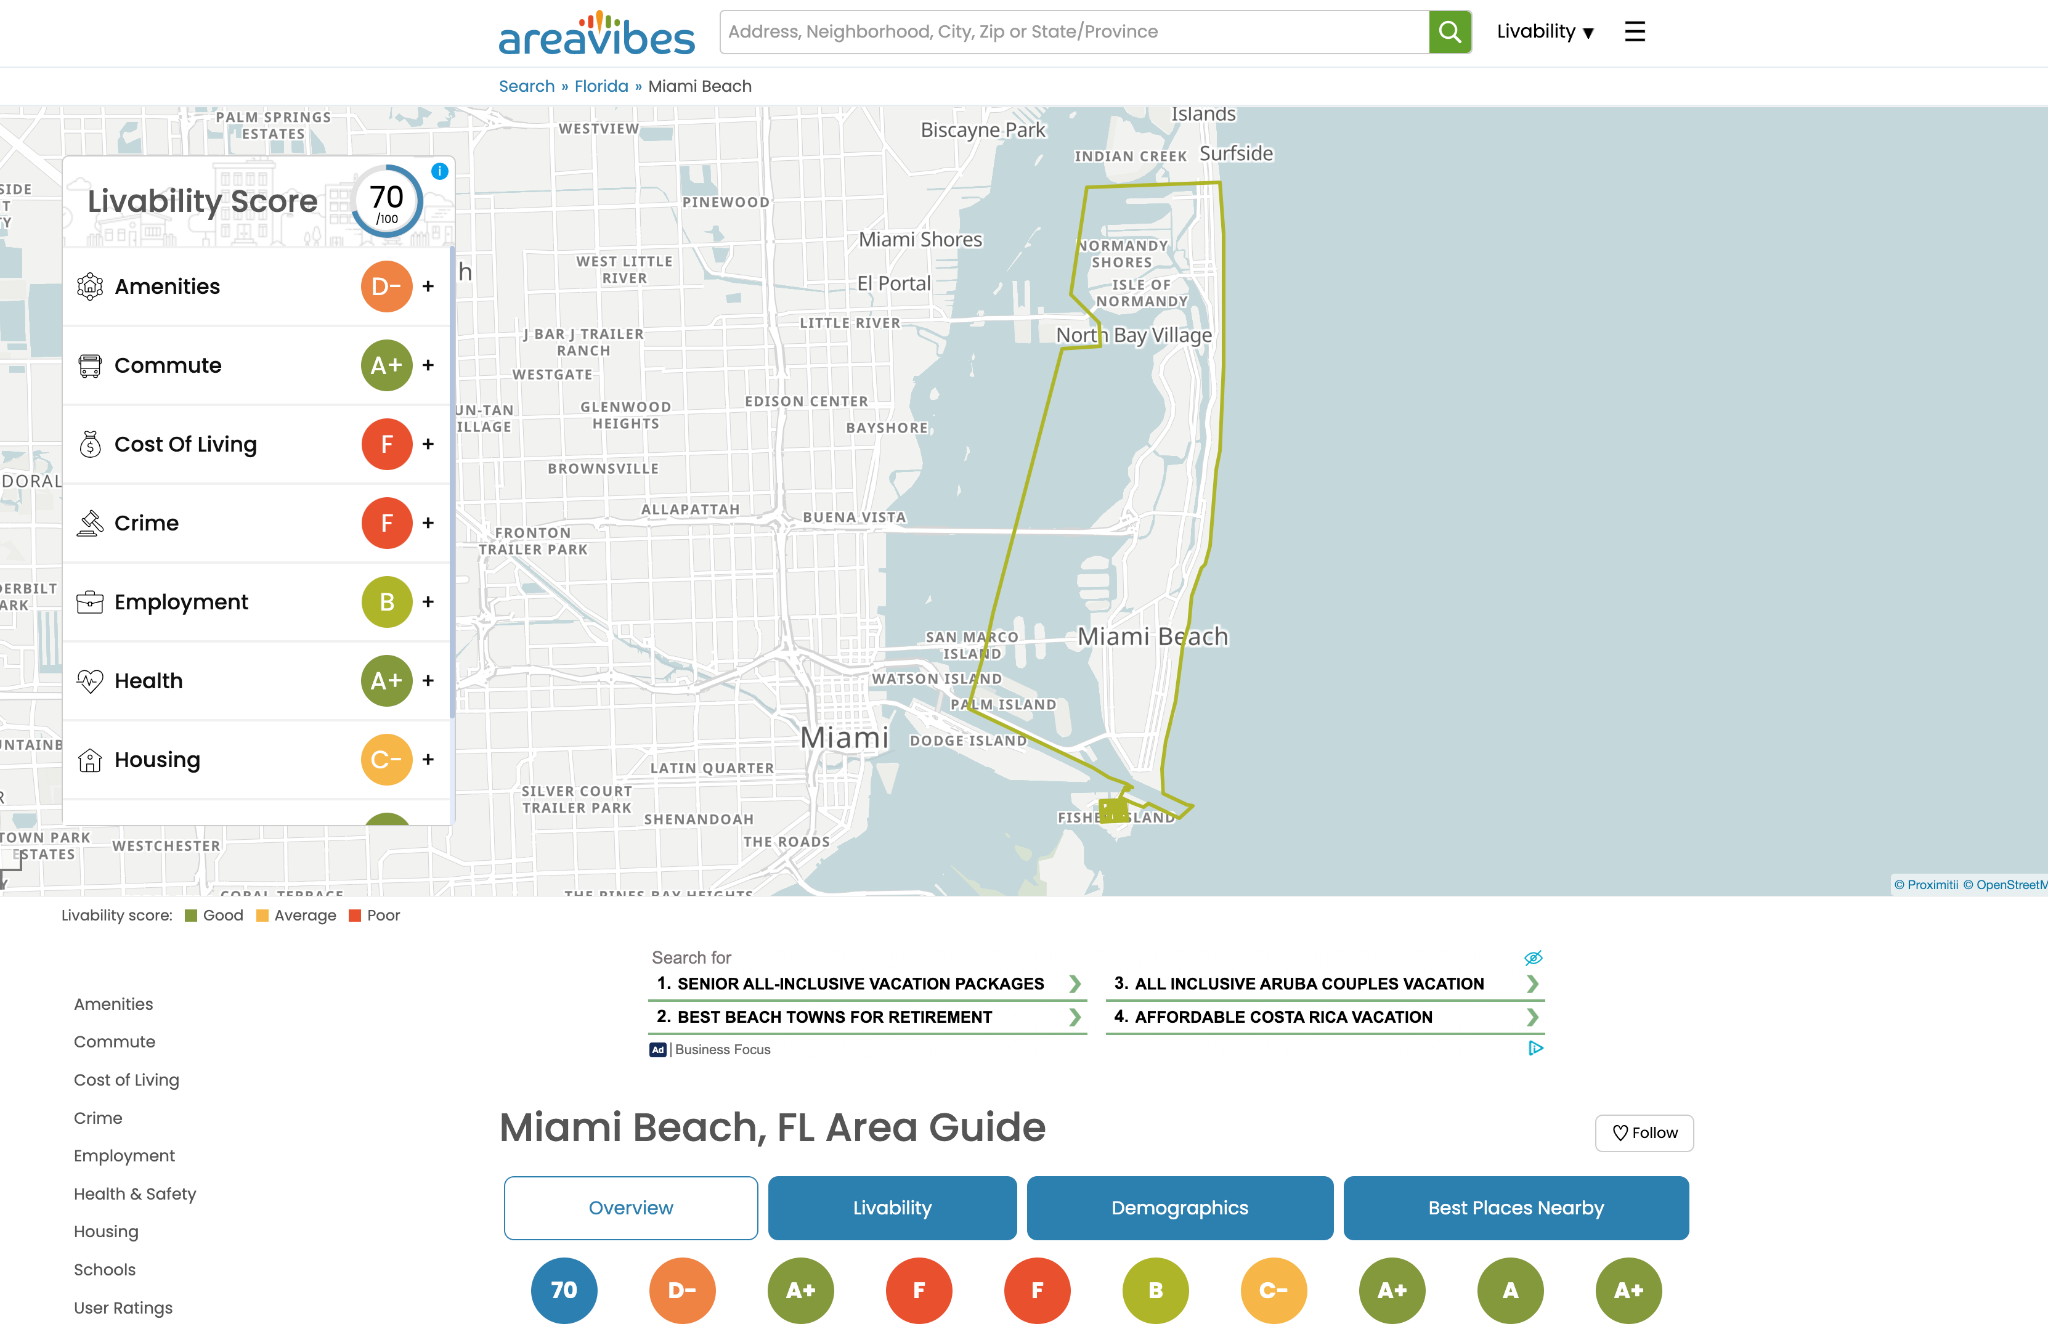2048x1331 pixels.
Task: Open the hamburger menu icon
Action: point(1635,32)
